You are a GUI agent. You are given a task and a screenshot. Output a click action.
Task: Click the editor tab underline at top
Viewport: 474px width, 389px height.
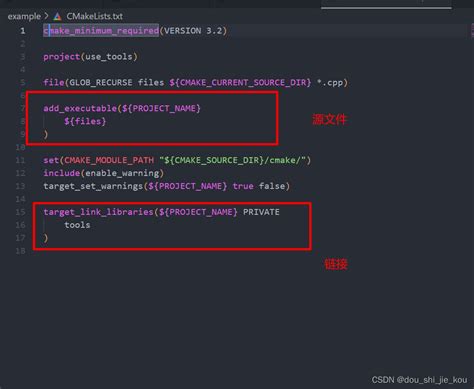point(386,7)
